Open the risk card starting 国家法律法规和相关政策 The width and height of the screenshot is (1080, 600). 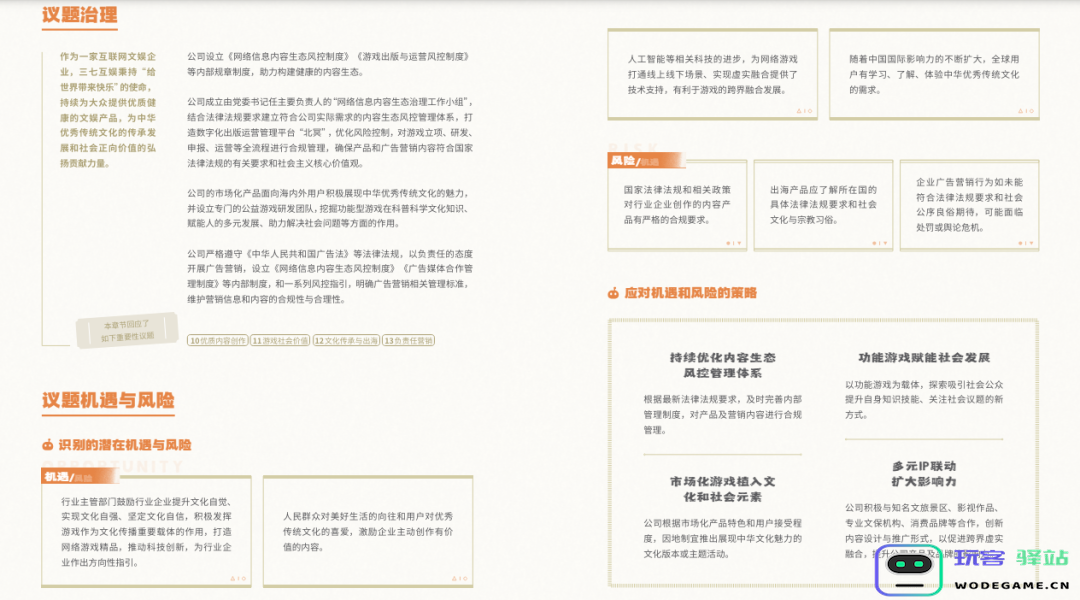tap(677, 205)
